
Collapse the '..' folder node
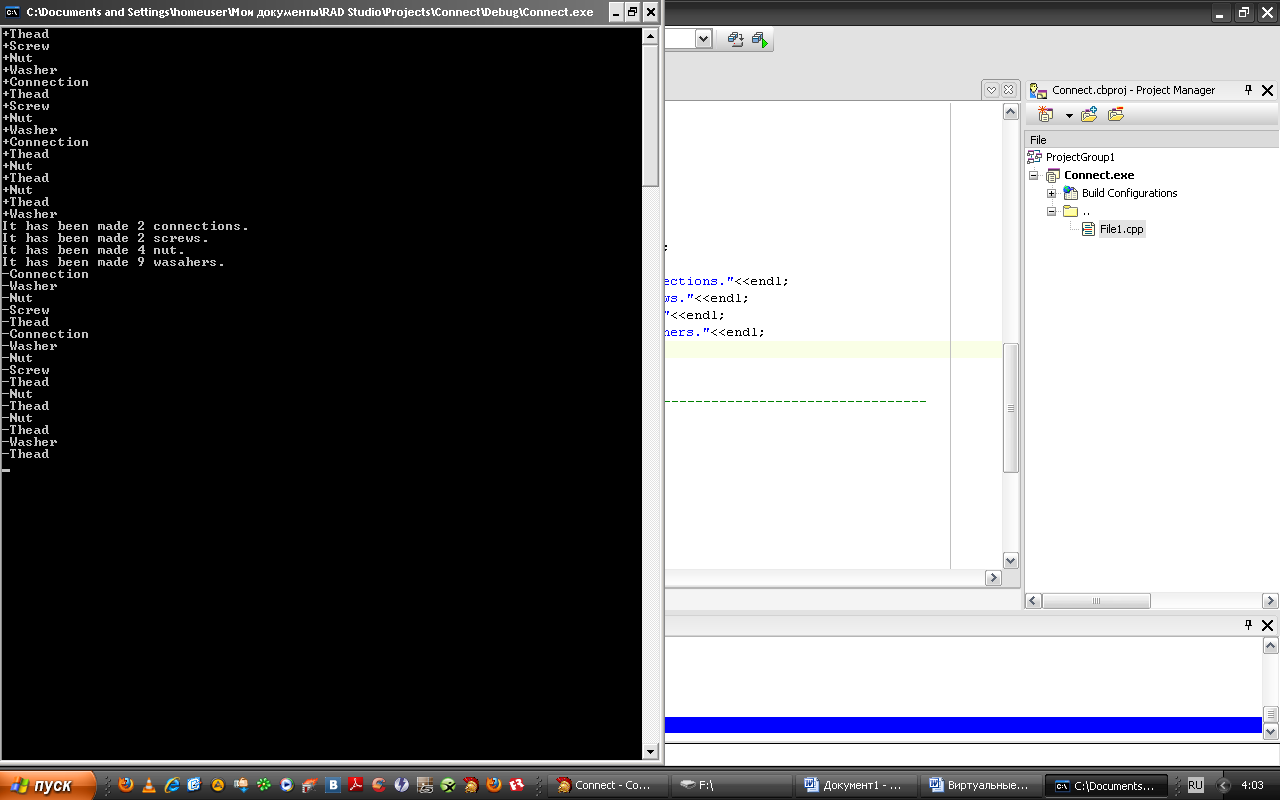coord(1052,211)
